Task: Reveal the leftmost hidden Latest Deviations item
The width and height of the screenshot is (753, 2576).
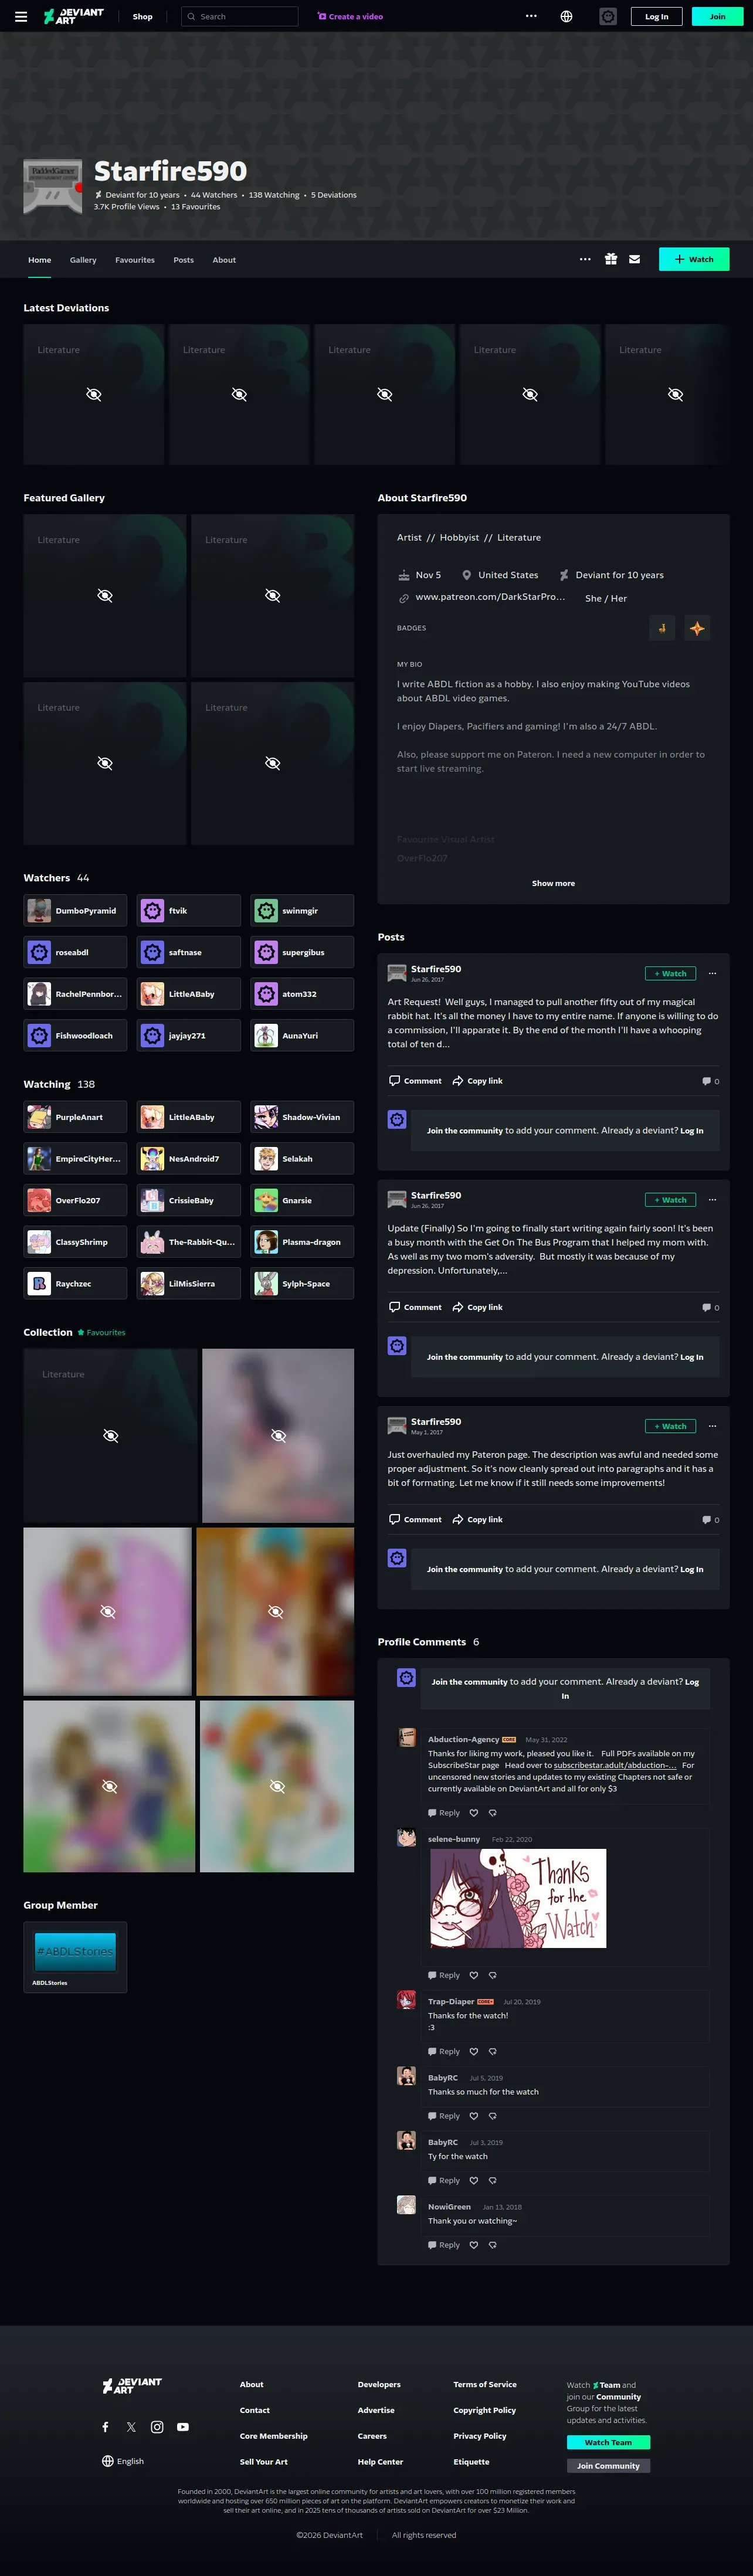Action: [x=94, y=394]
